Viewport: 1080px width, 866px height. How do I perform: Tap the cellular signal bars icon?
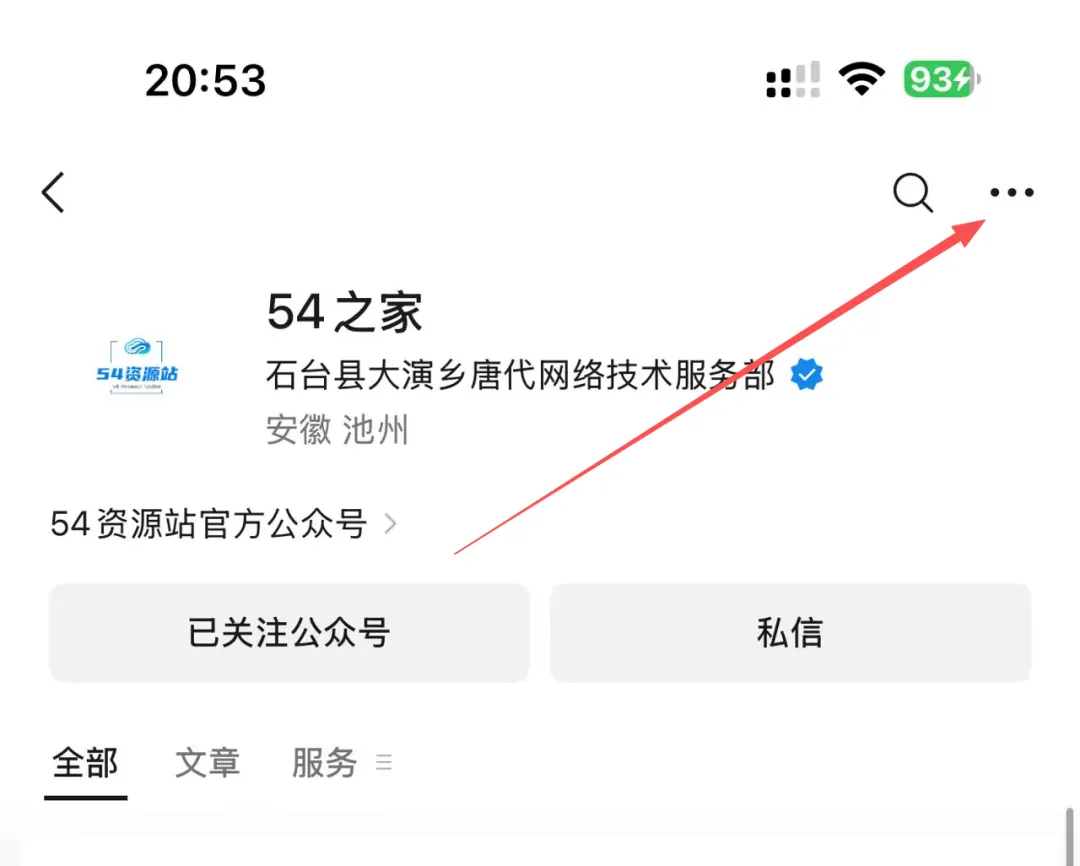tap(793, 80)
